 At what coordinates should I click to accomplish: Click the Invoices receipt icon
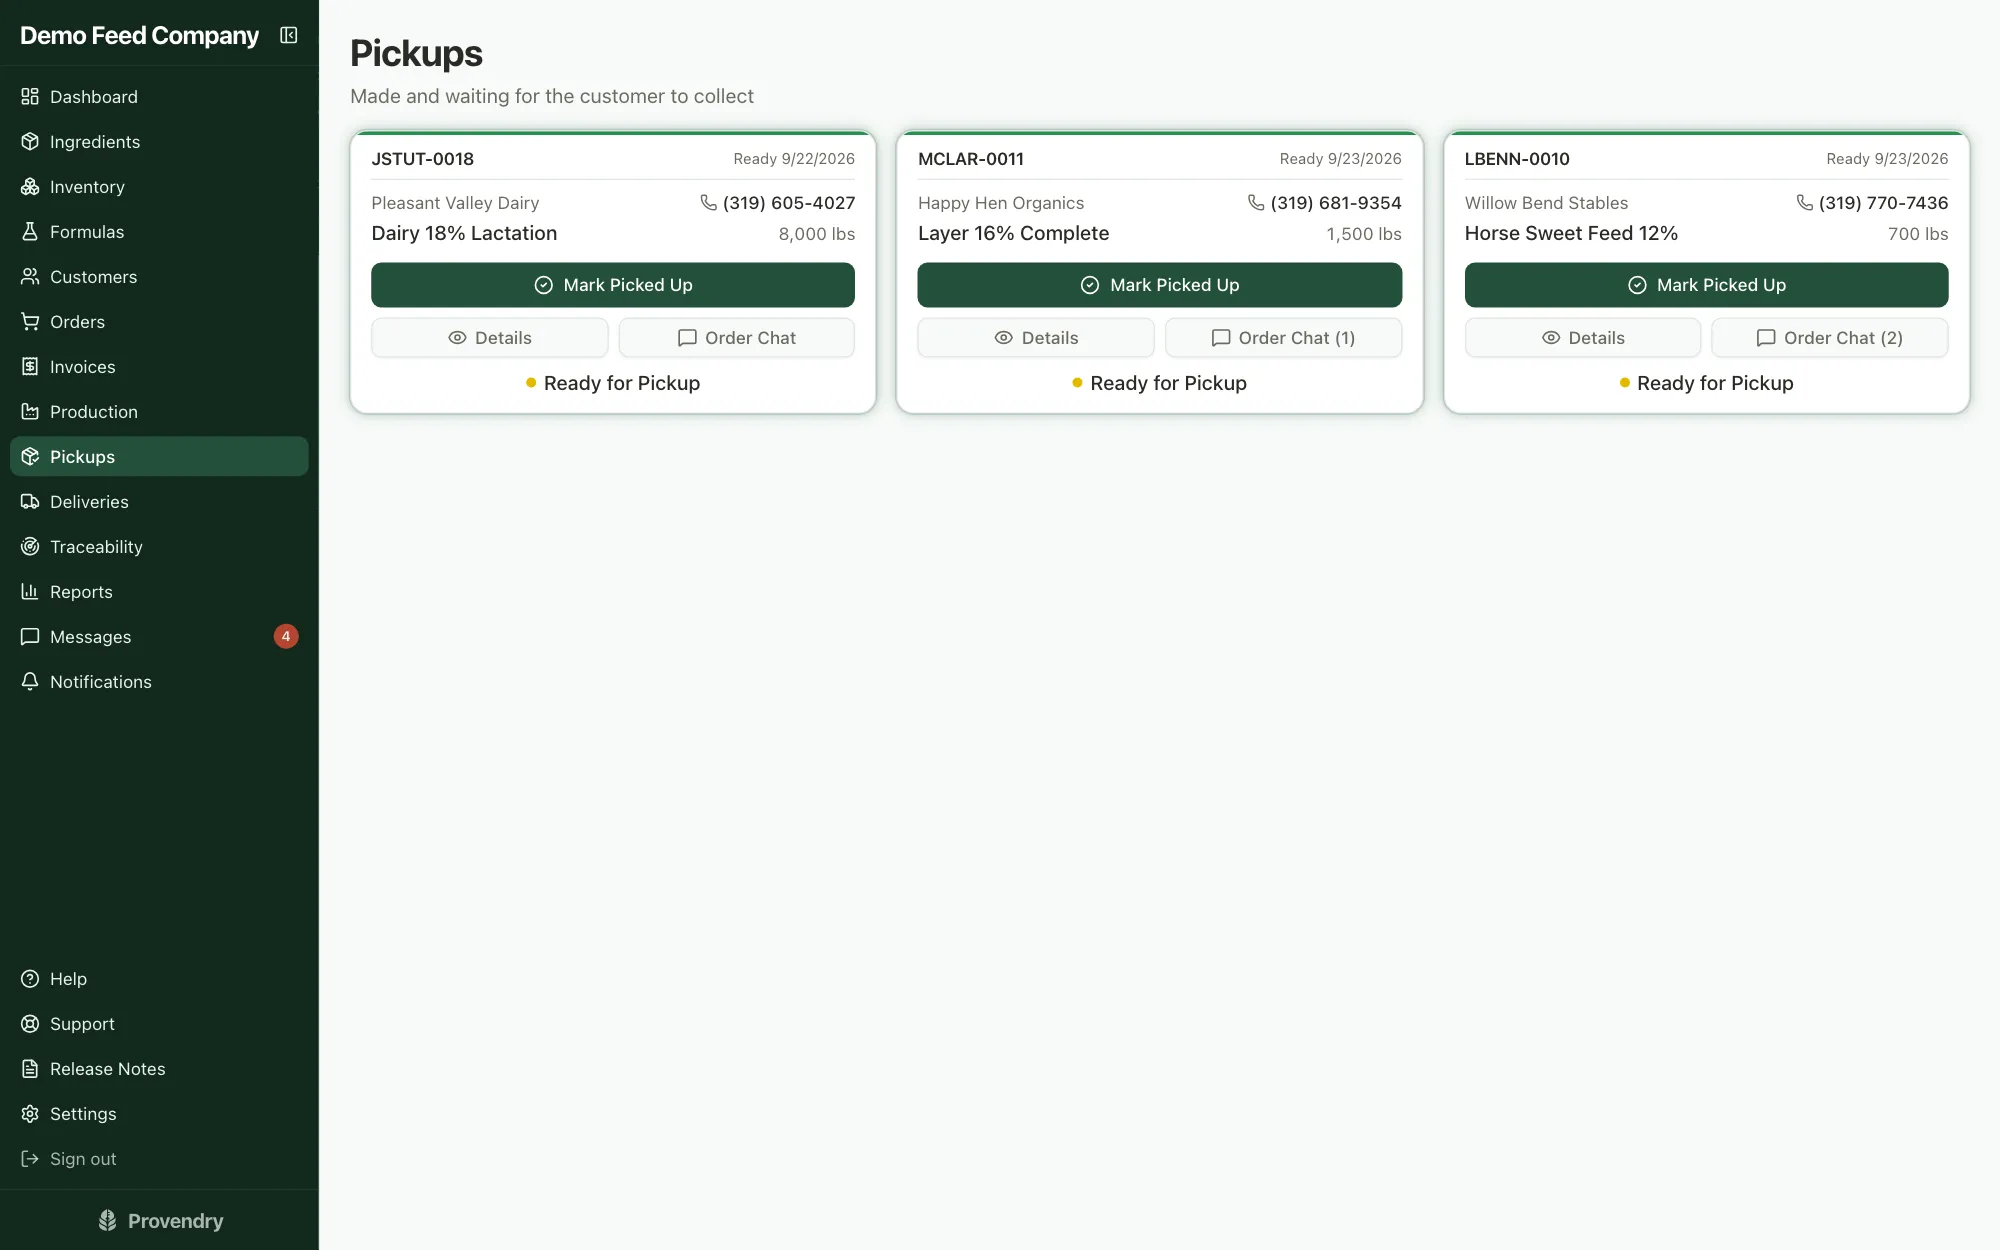(x=30, y=366)
